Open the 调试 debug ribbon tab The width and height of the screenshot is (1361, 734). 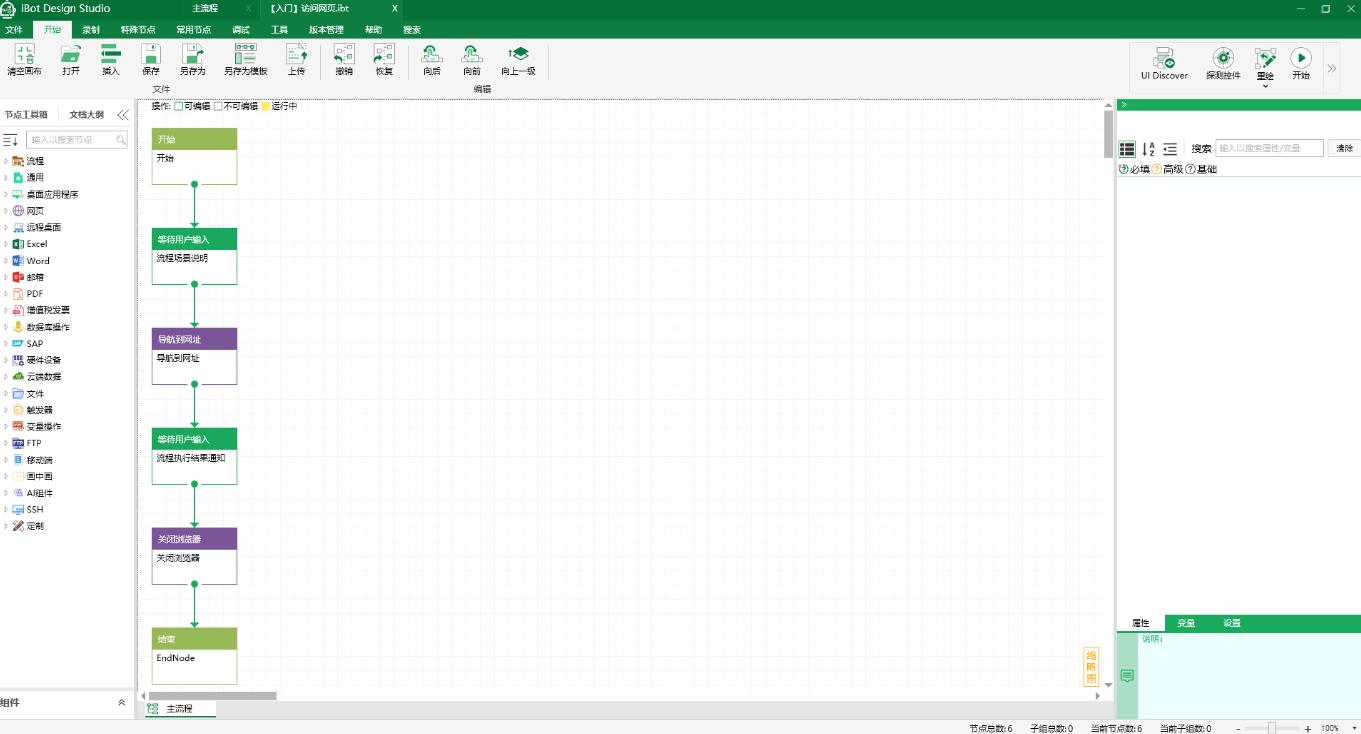241,30
